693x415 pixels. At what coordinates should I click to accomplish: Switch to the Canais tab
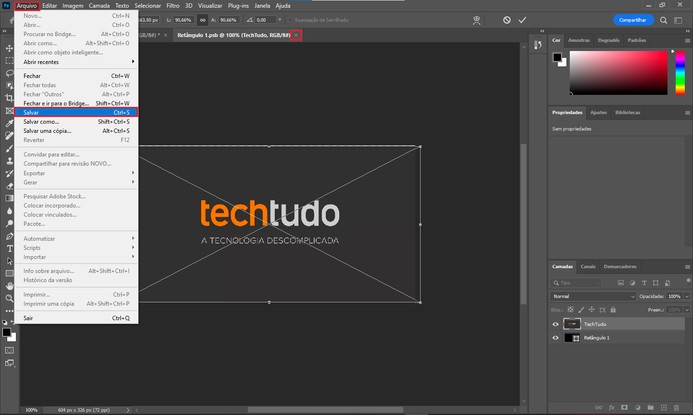588,267
